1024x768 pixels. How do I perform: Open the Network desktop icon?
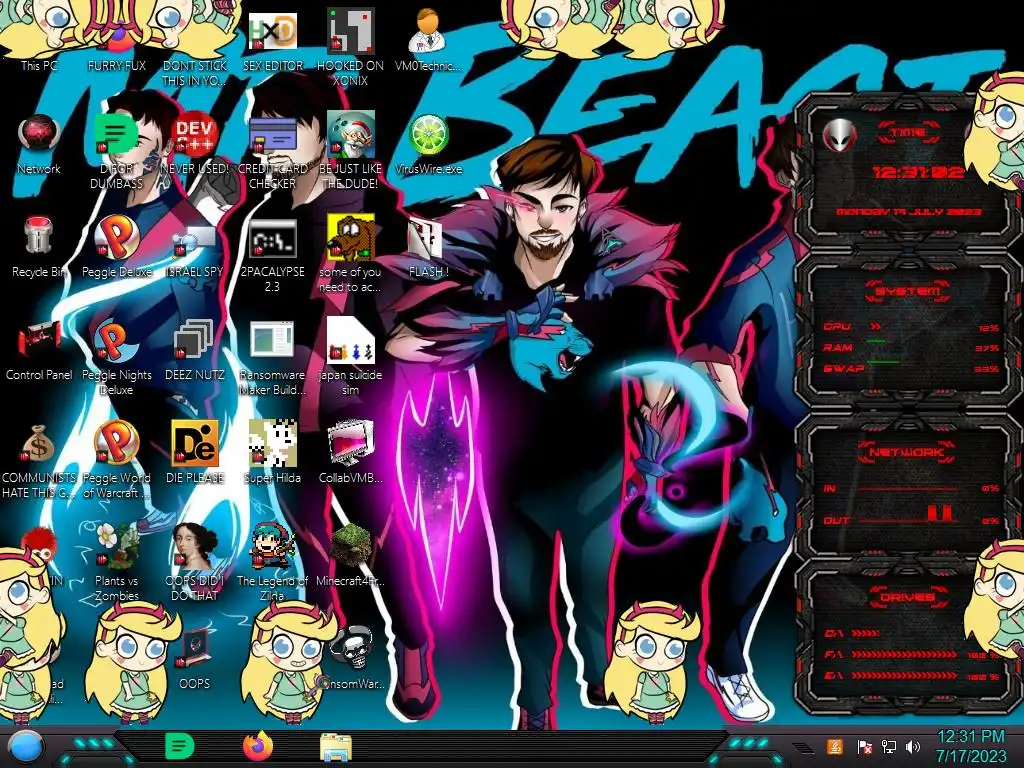39,142
